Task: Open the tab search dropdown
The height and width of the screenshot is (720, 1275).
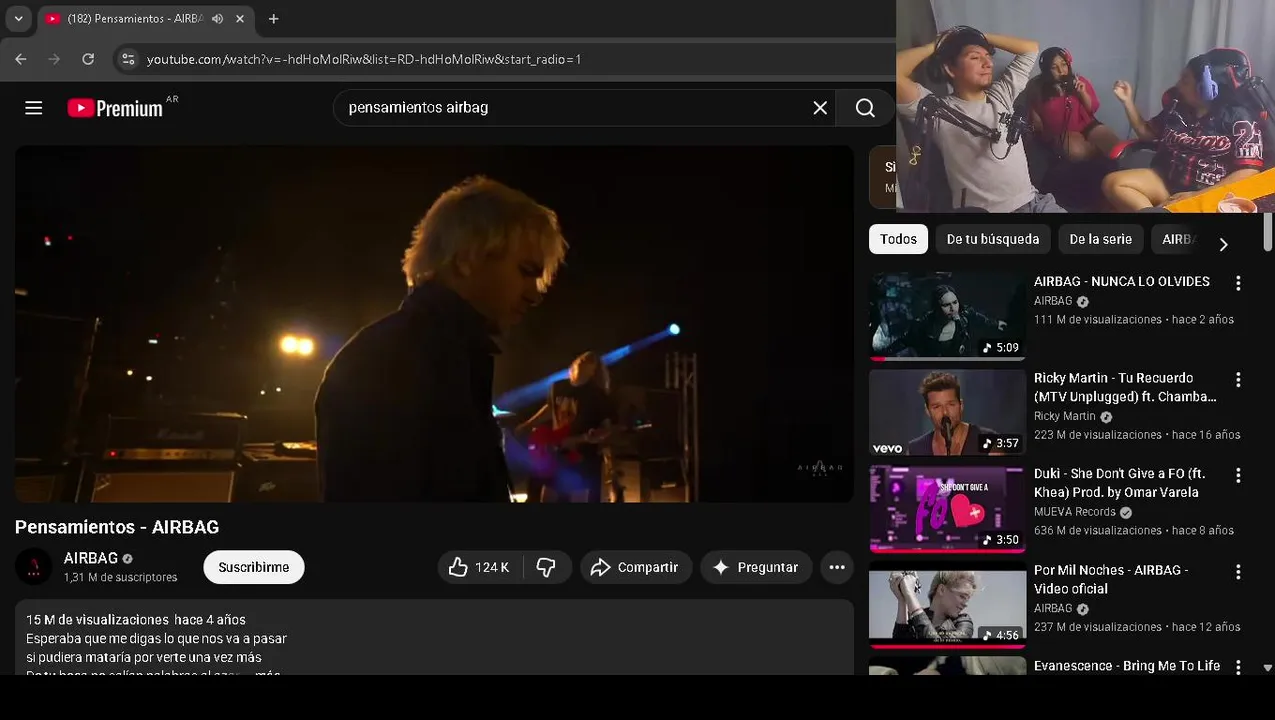Action: [x=18, y=18]
